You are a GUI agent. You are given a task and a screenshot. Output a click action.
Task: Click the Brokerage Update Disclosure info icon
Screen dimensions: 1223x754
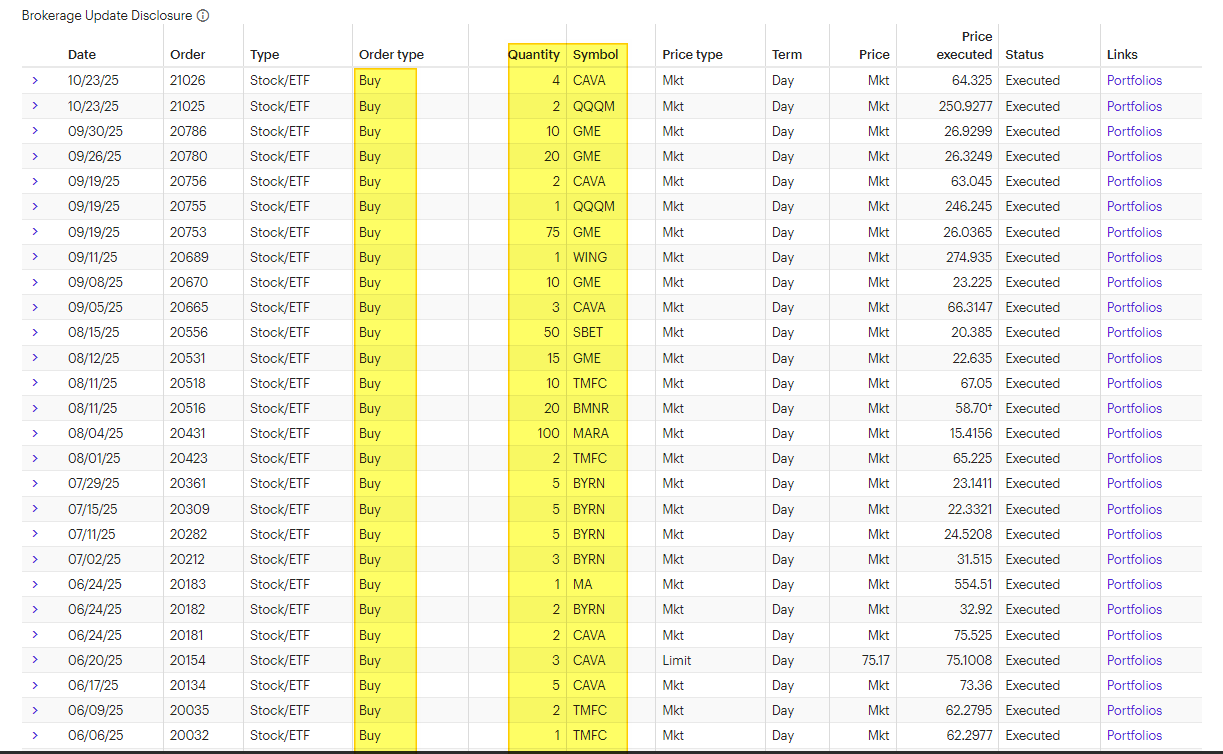click(x=203, y=16)
